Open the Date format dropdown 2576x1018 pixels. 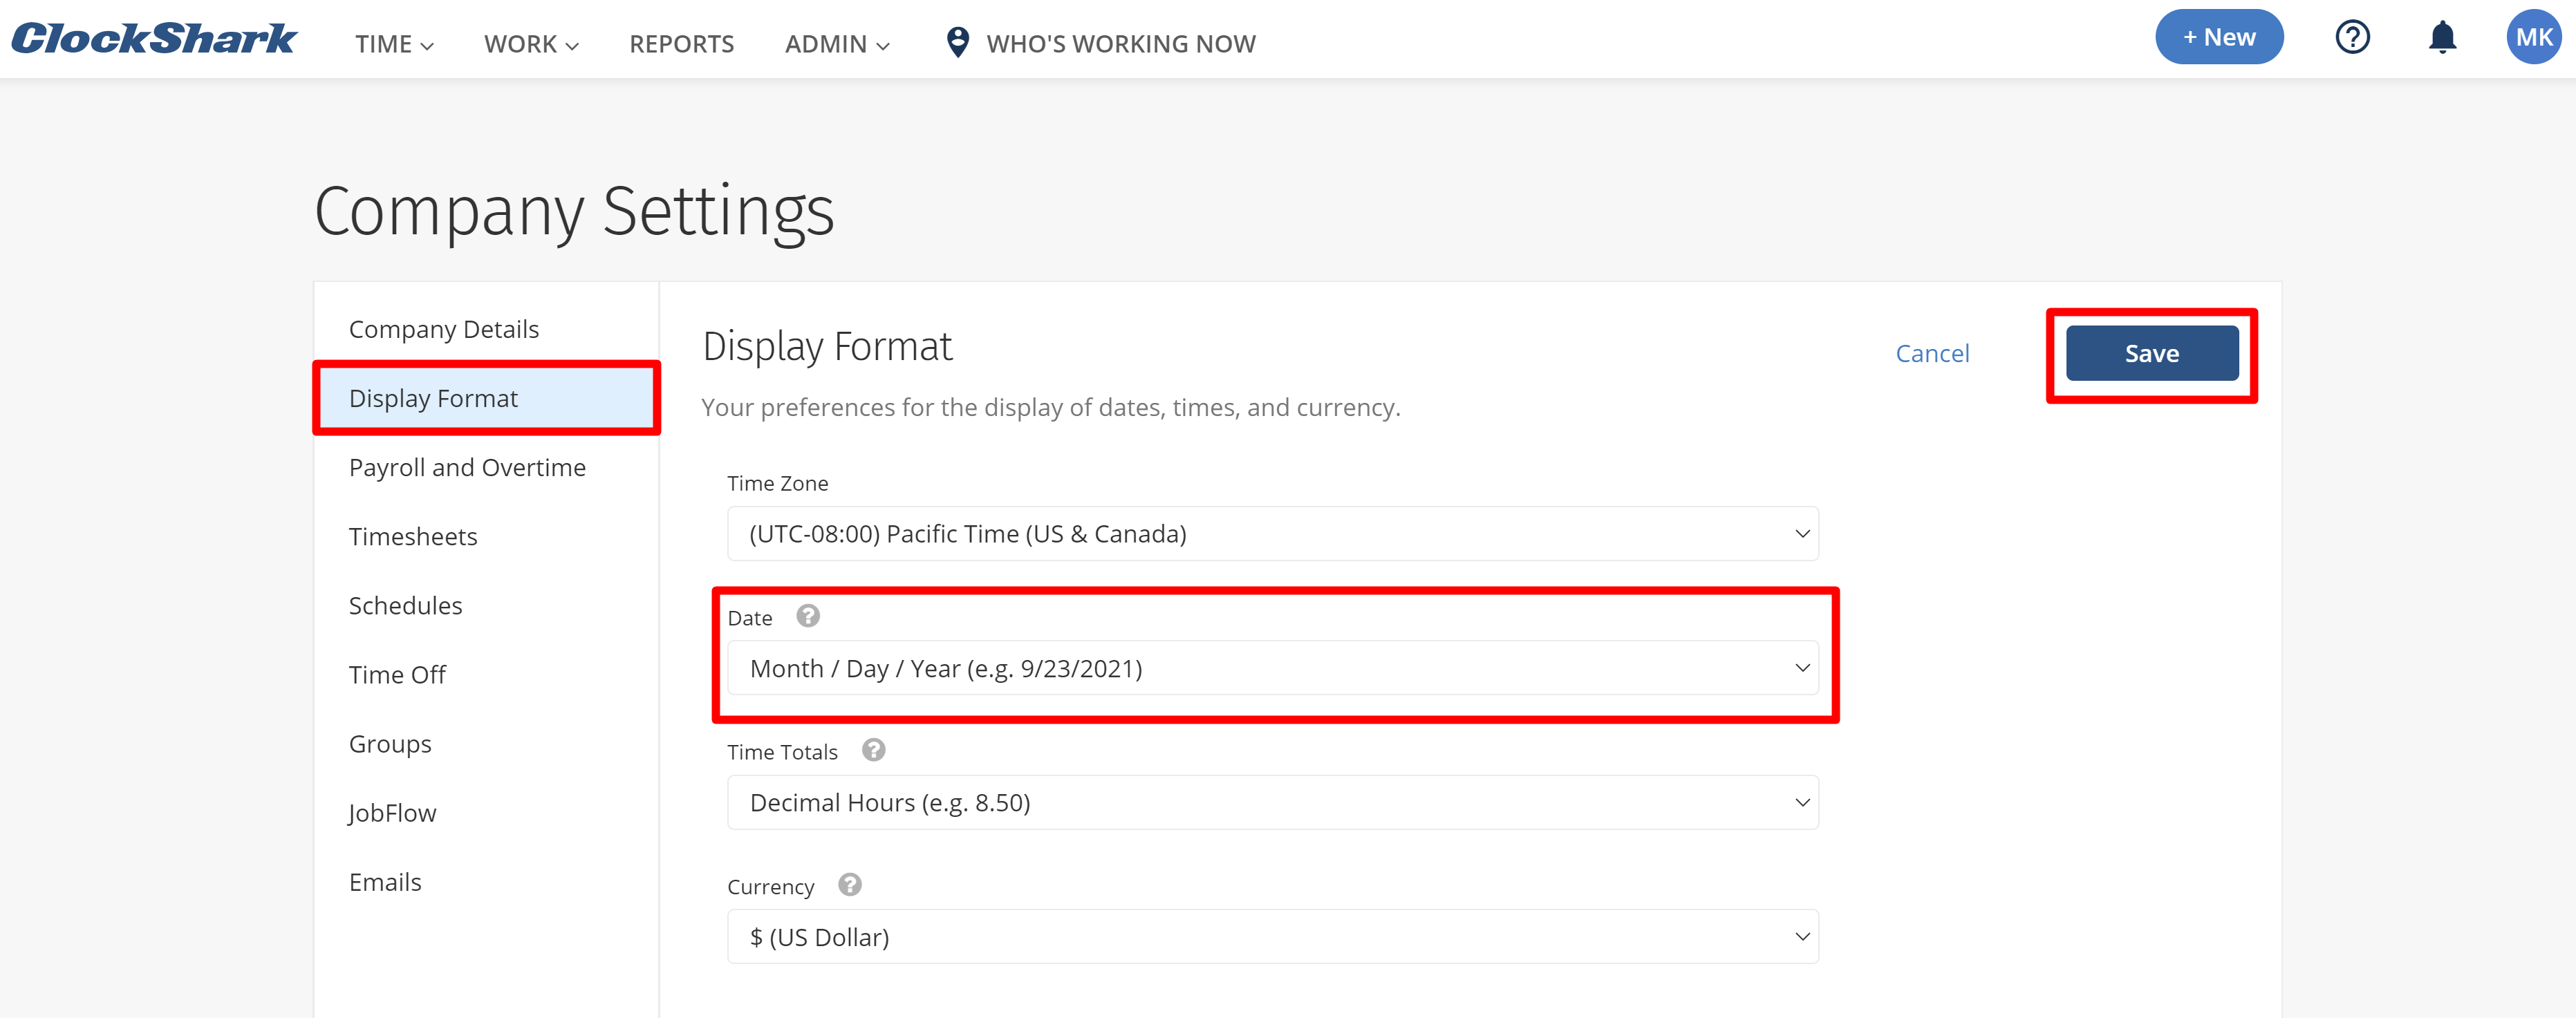pos(1272,668)
